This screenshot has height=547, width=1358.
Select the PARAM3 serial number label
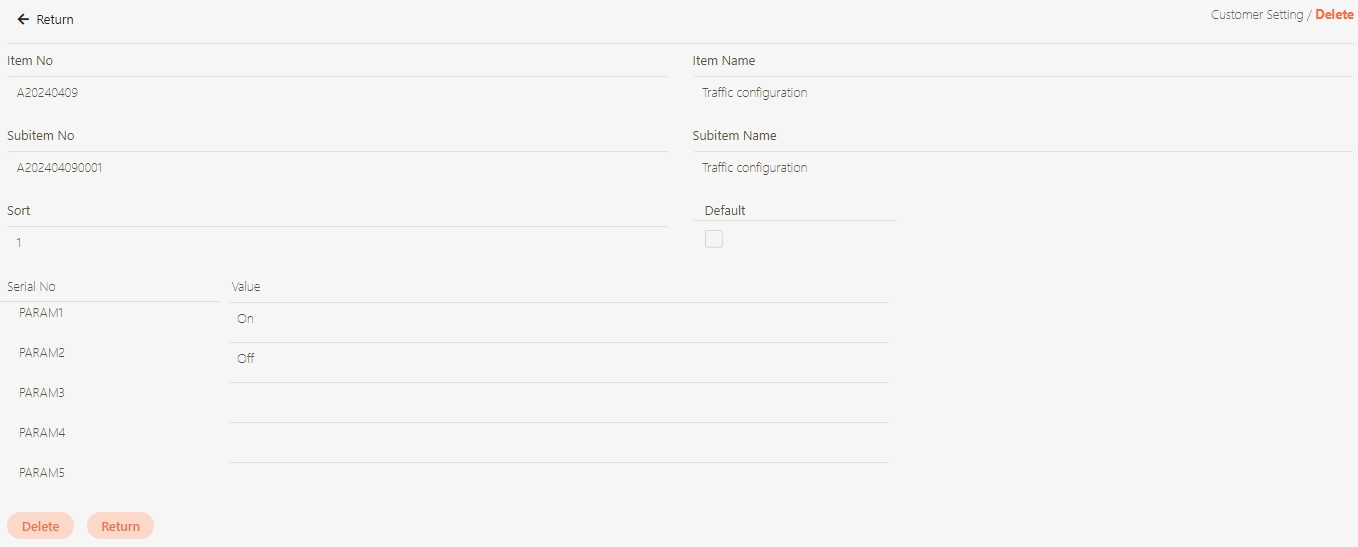[41, 393]
